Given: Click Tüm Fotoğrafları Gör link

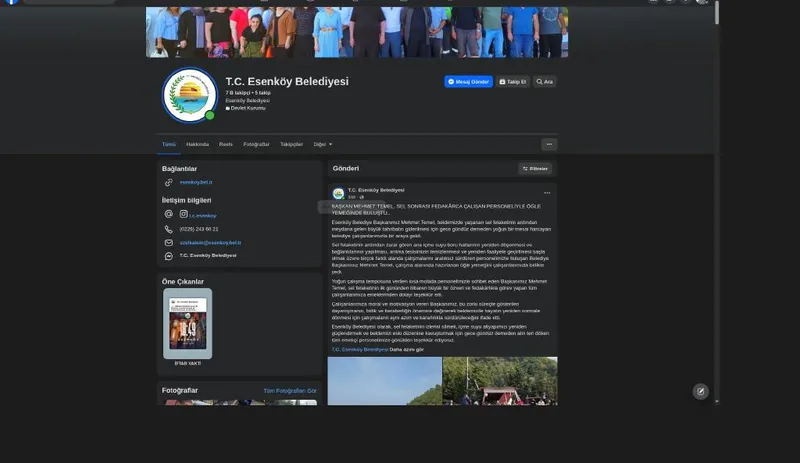Looking at the screenshot, I should tap(290, 391).
